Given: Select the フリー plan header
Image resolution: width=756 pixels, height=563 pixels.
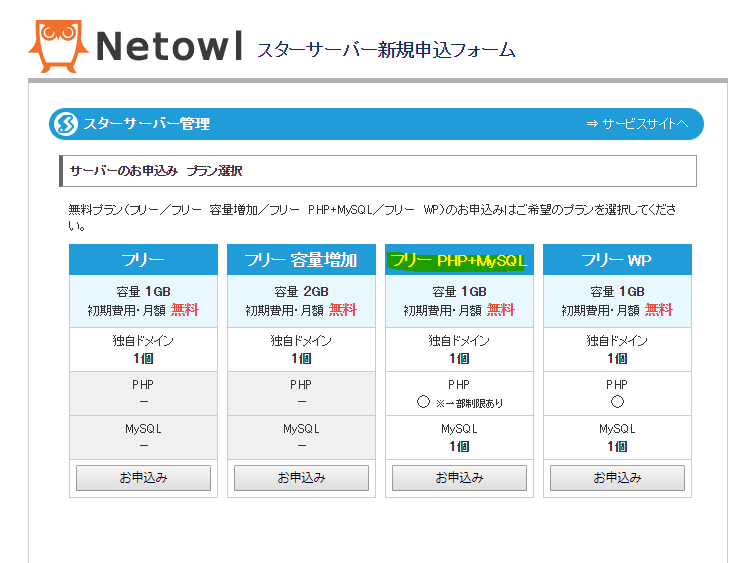Looking at the screenshot, I should [x=143, y=260].
